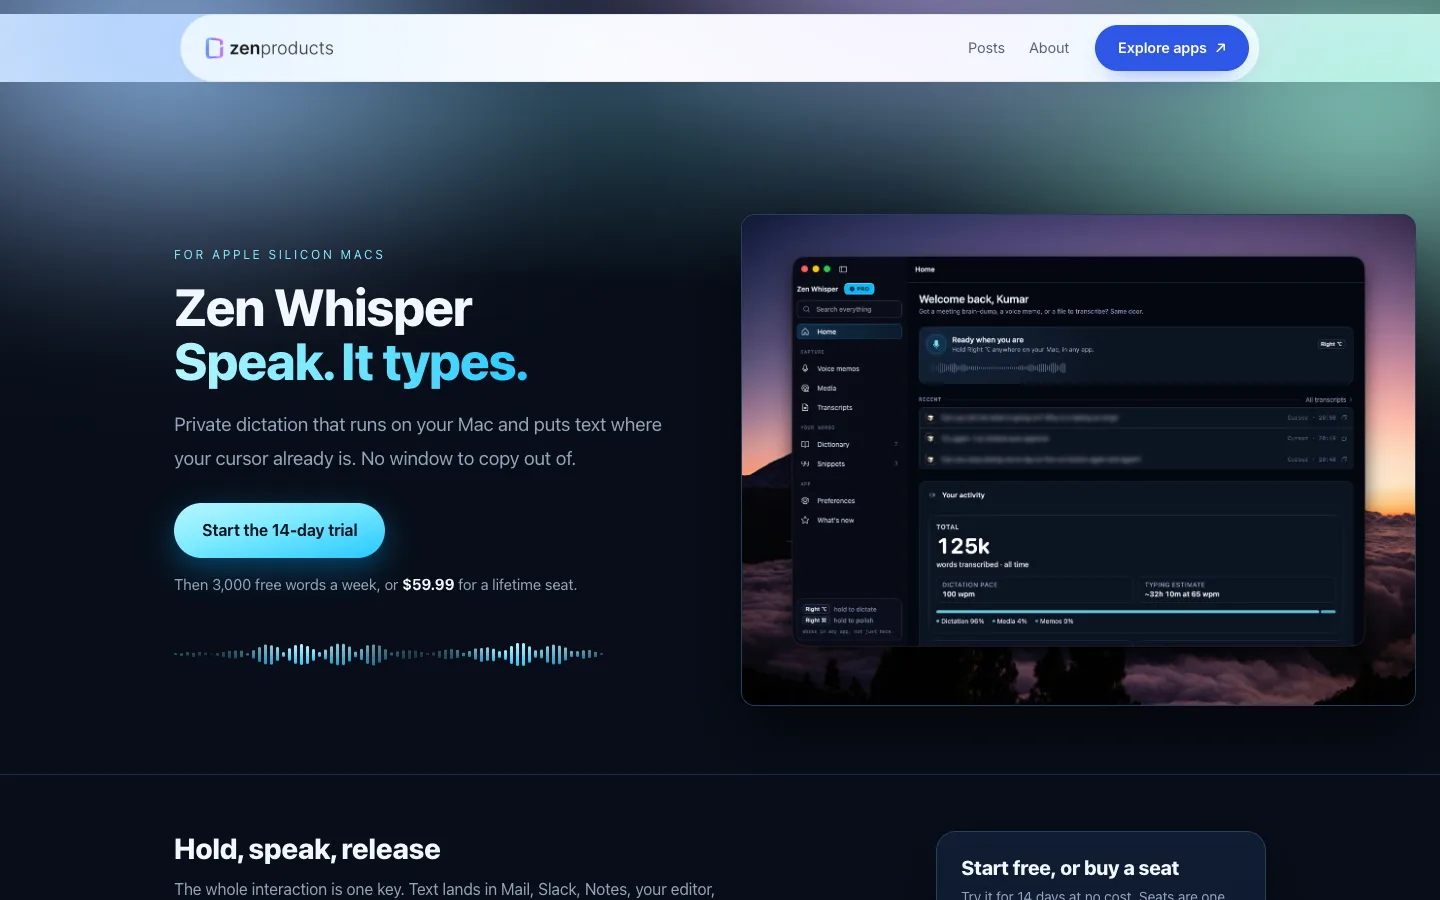This screenshot has height=900, width=1440.
Task: Click the 'hold to dictate' shortcut hint
Action: pyautogui.click(x=854, y=609)
